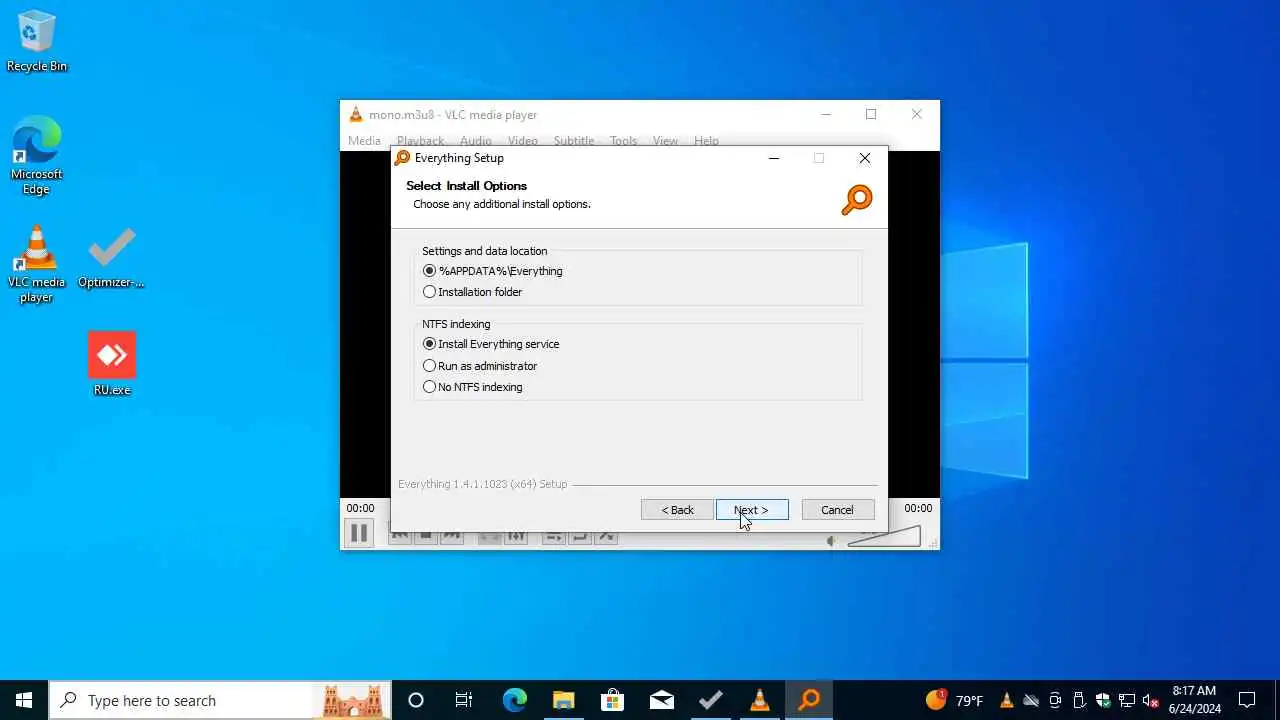This screenshot has width=1280, height=720.
Task: Open the OneDrive cloud tray icon
Action: [x=1031, y=700]
